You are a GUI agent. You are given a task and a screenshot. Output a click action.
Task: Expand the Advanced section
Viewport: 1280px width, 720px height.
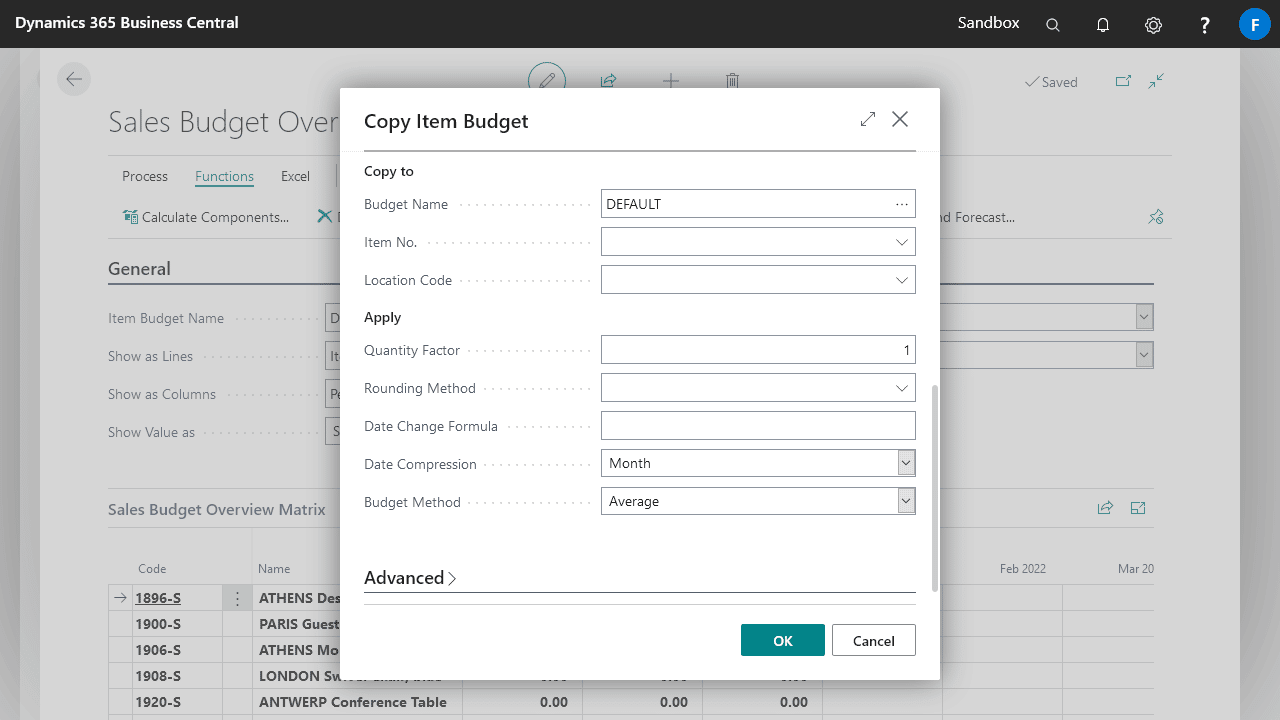(x=410, y=578)
